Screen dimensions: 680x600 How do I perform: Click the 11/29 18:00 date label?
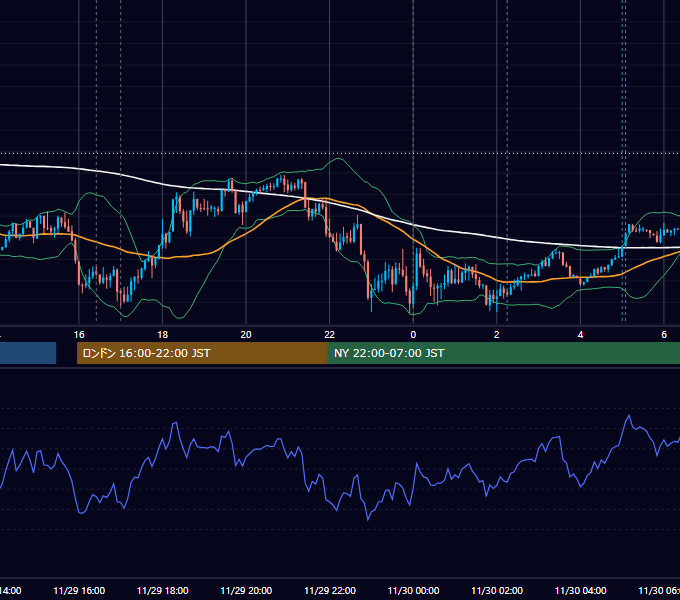pos(163,590)
